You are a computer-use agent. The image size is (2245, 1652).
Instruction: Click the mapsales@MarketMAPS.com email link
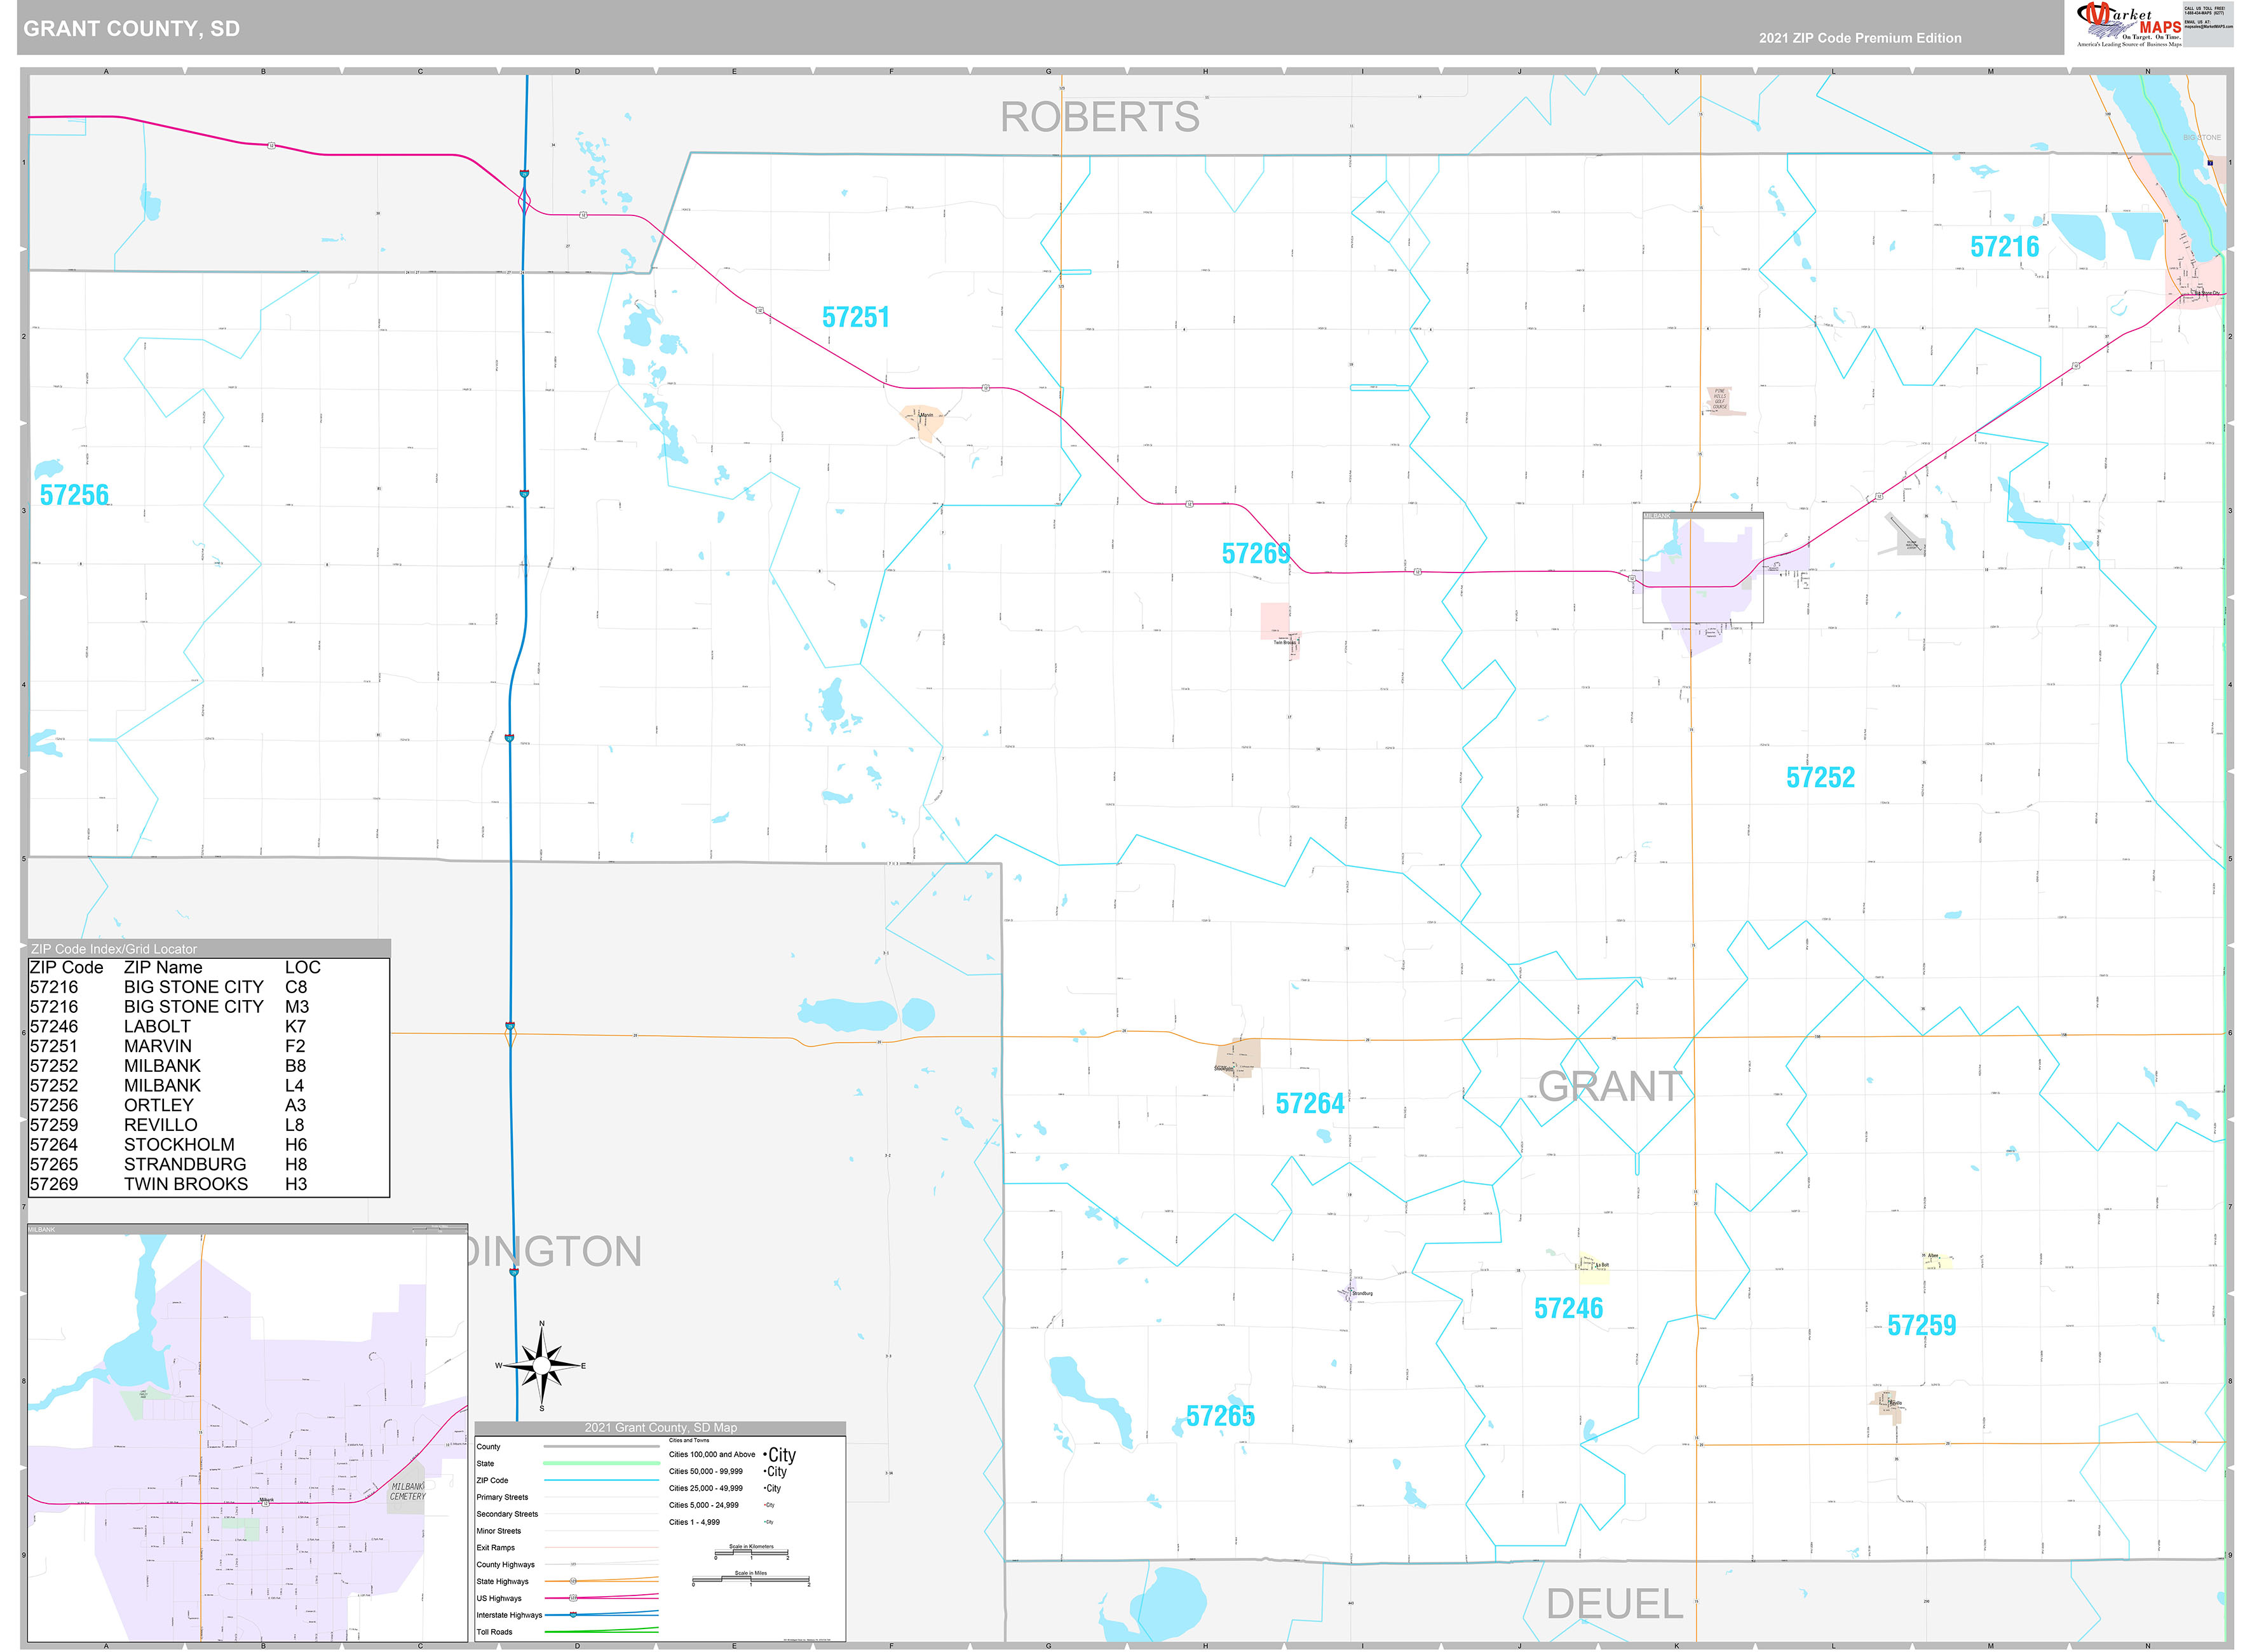pos(2208,26)
